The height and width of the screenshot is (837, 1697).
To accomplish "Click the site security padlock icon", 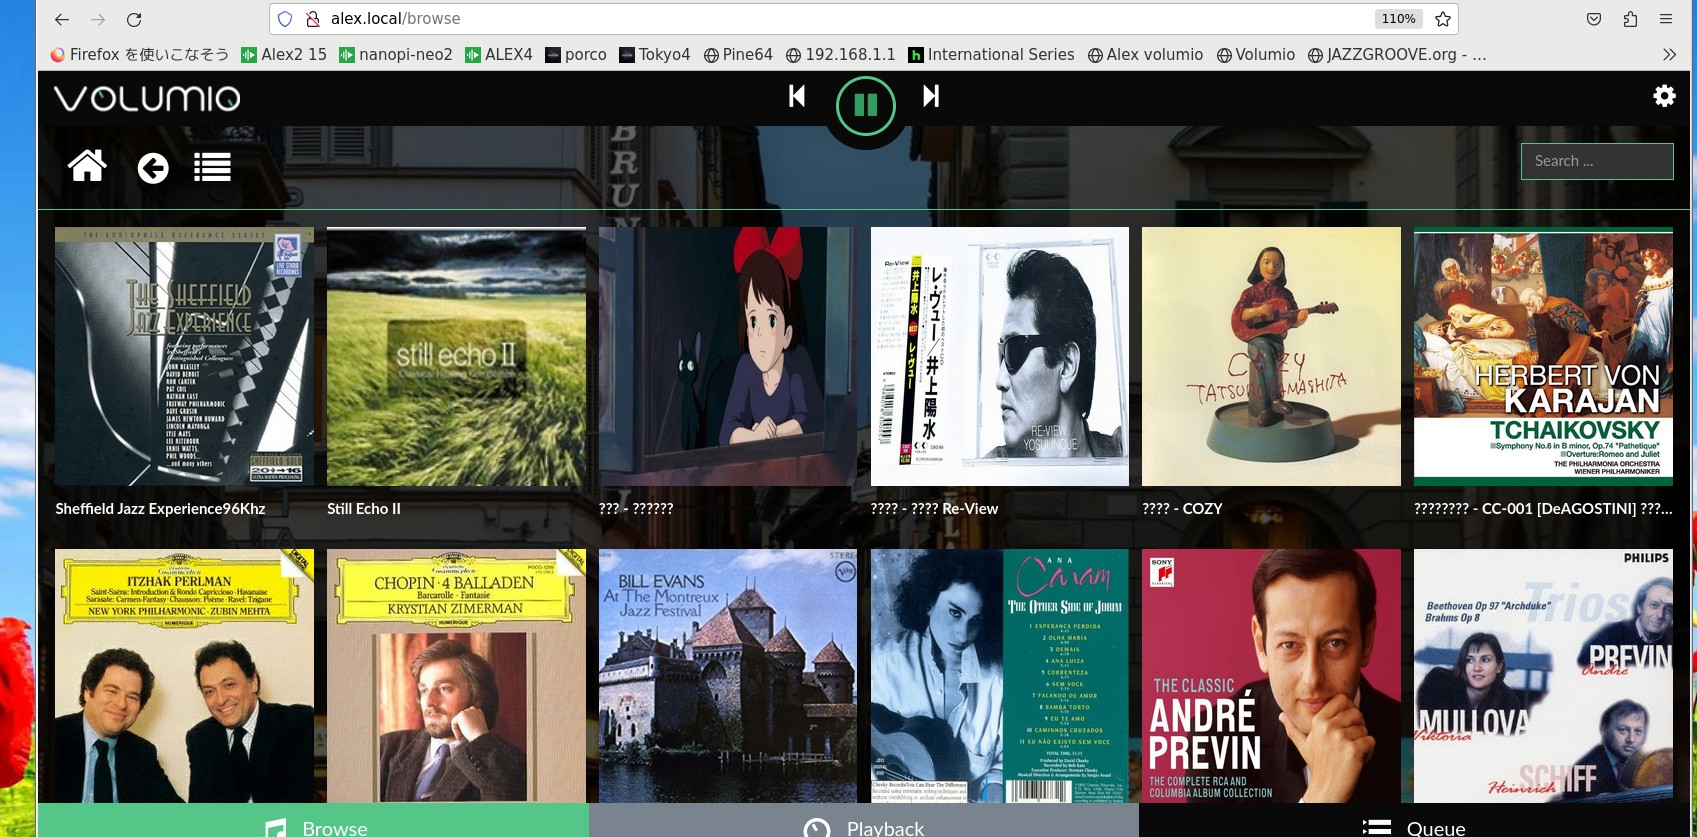I will click(x=313, y=19).
